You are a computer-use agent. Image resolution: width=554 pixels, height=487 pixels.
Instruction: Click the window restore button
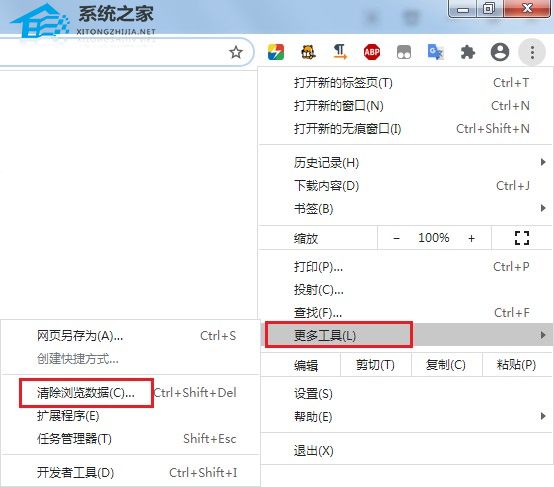[x=489, y=8]
